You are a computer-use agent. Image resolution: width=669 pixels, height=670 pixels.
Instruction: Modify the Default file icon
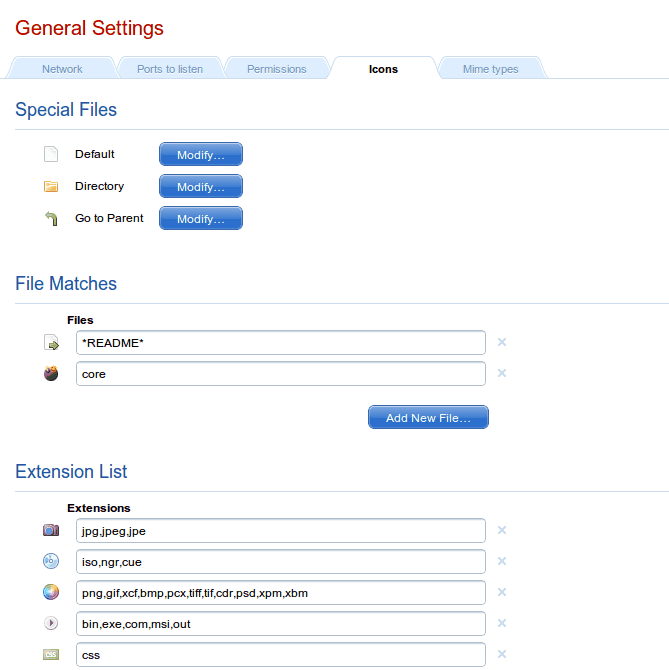point(201,154)
